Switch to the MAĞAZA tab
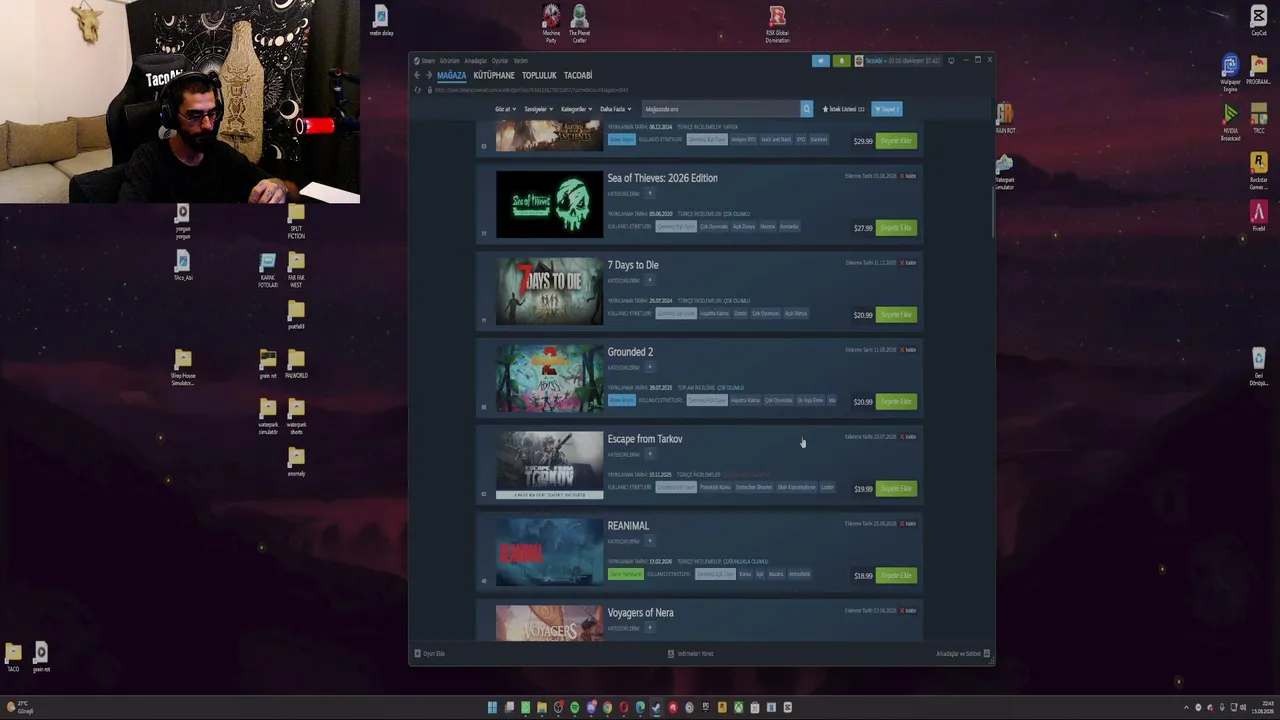This screenshot has width=1280, height=720. tap(452, 75)
